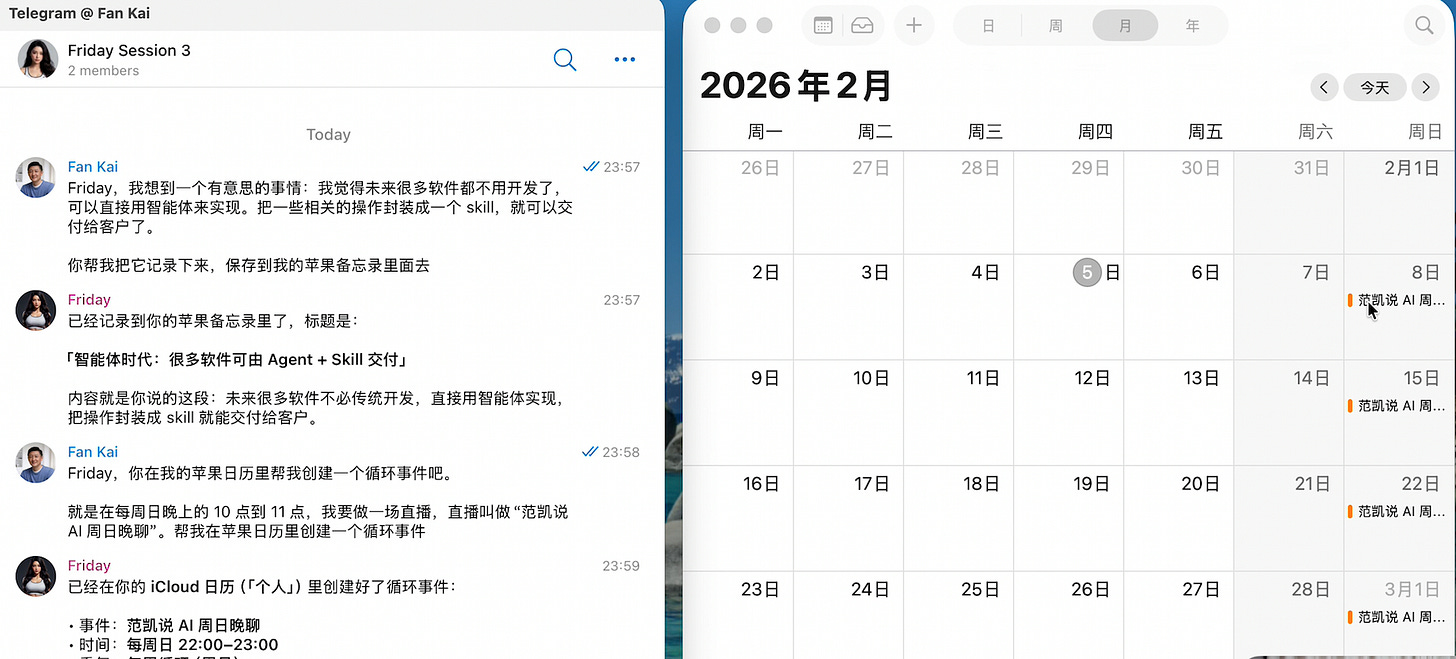Select the 2月1日 day cell
Viewport: 1456px width, 659px height.
click(x=1399, y=202)
